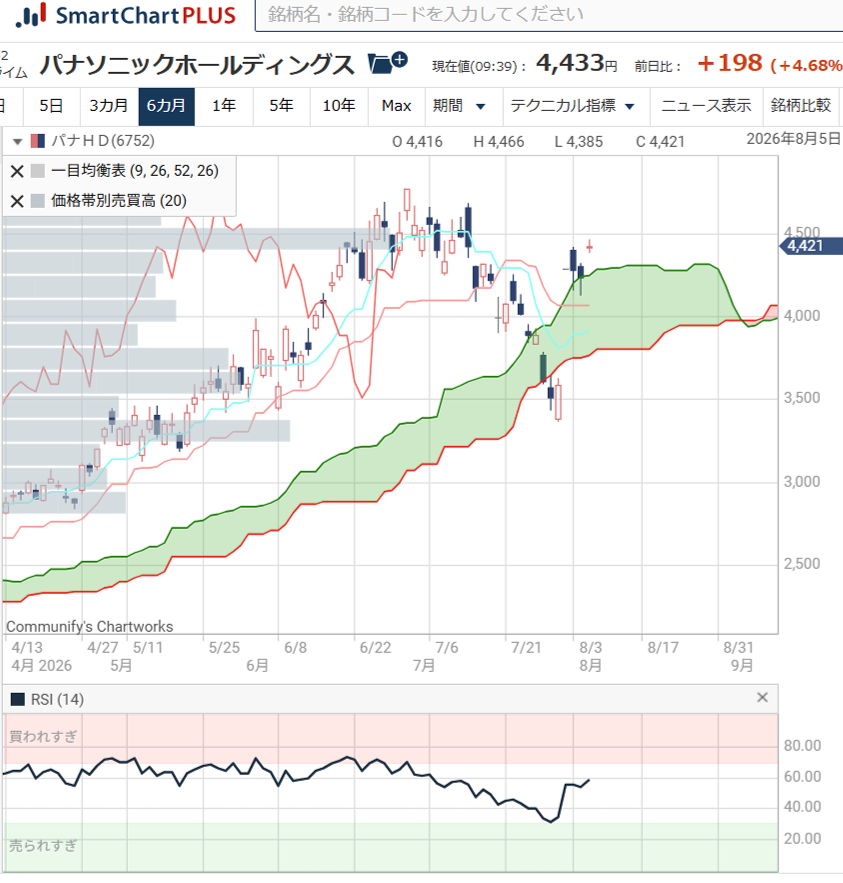Select the 3カ月 period tab
843x883 pixels.
pos(109,106)
